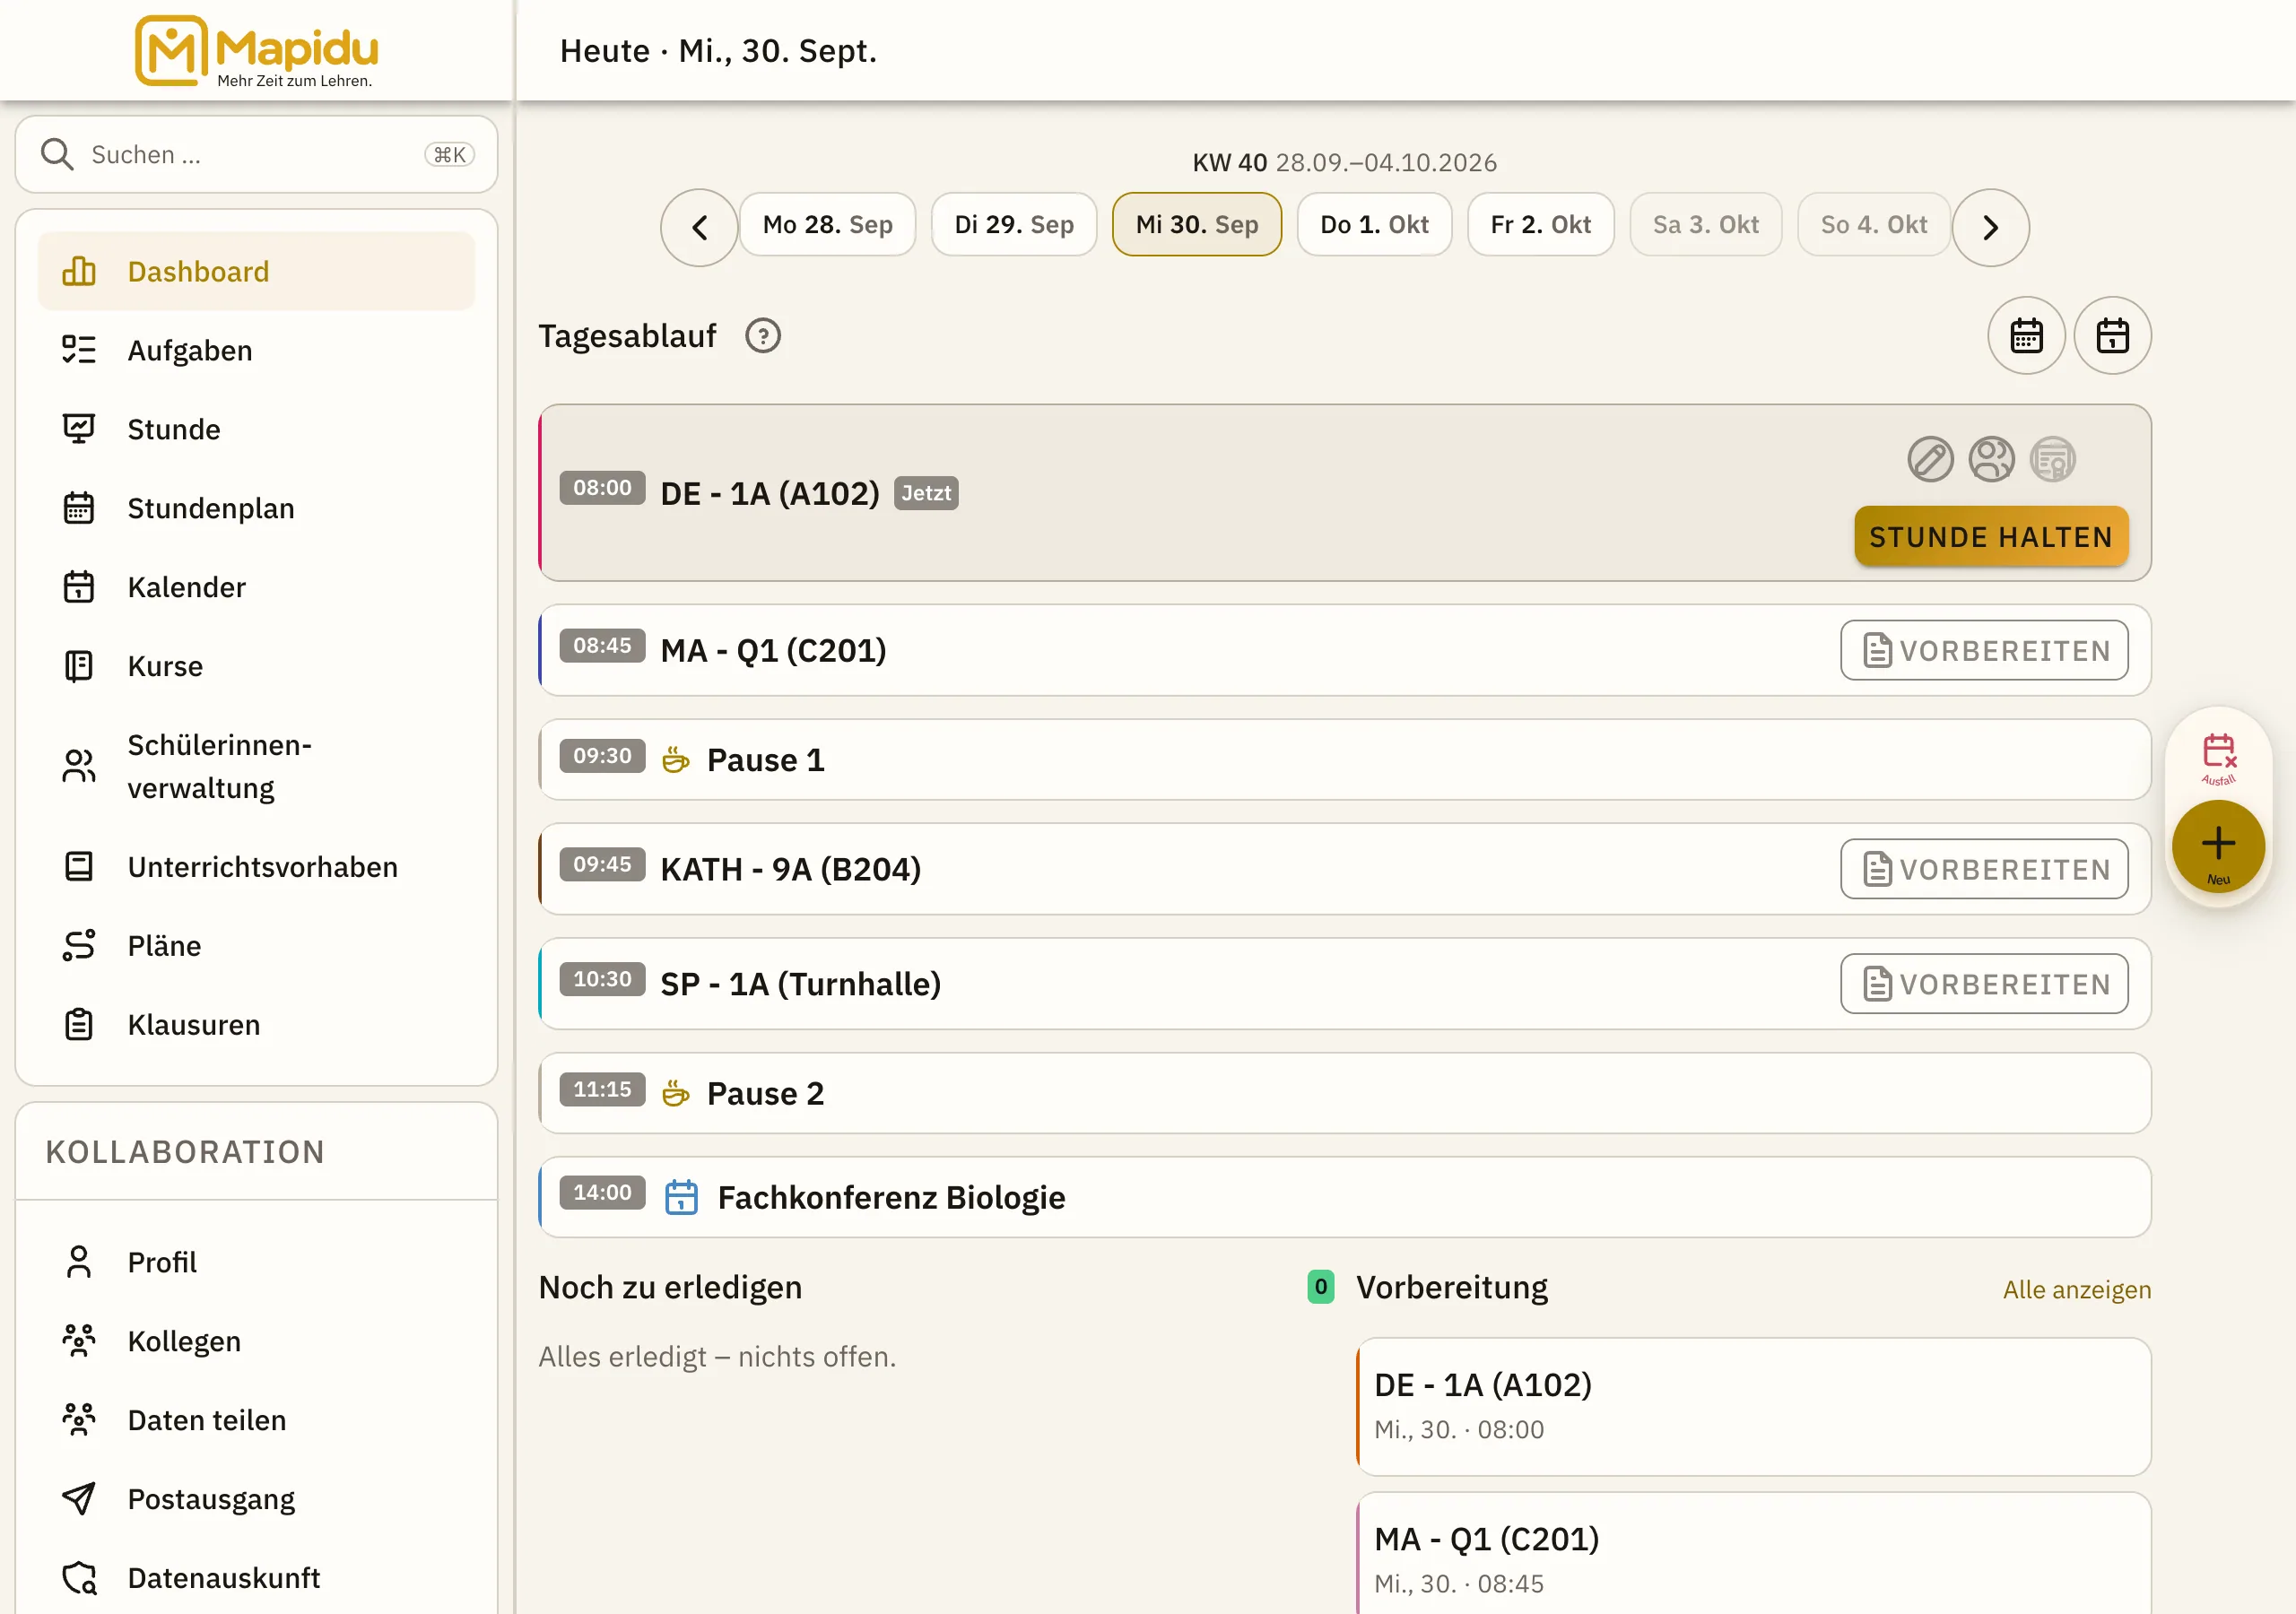Select day tab So 4. Okt
This screenshot has height=1614, width=2296.
click(x=1873, y=225)
